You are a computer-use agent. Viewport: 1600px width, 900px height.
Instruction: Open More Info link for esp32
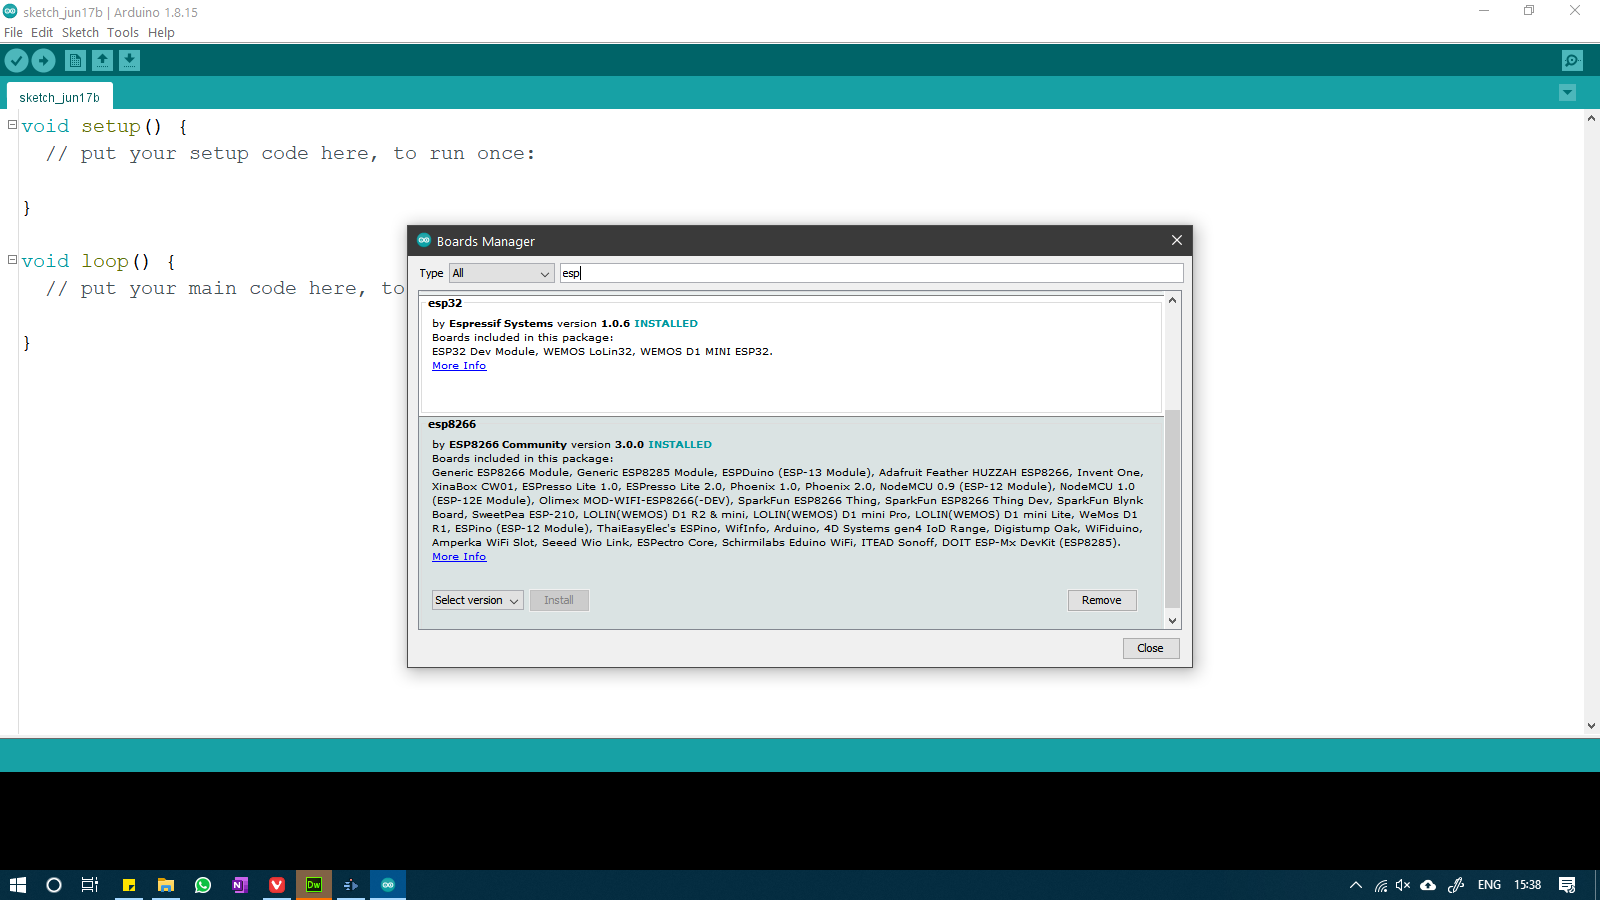[x=459, y=366]
